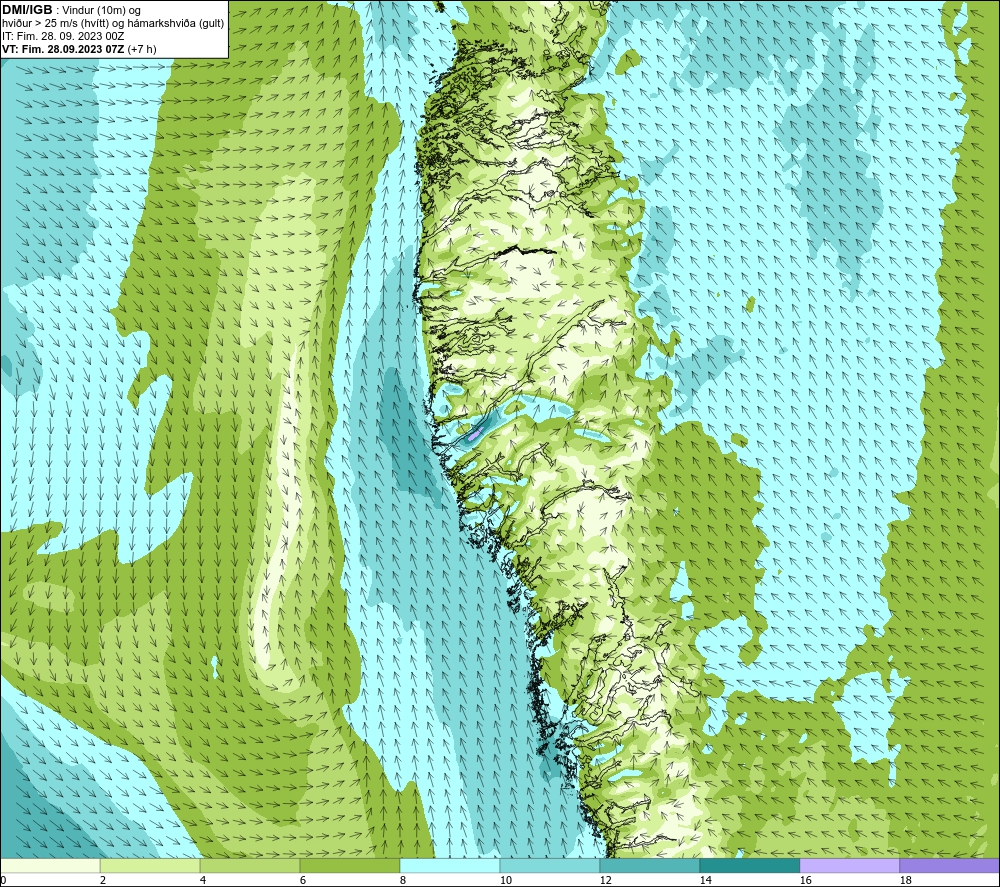Click the 18+ m/s purple legend swatch

(949, 865)
